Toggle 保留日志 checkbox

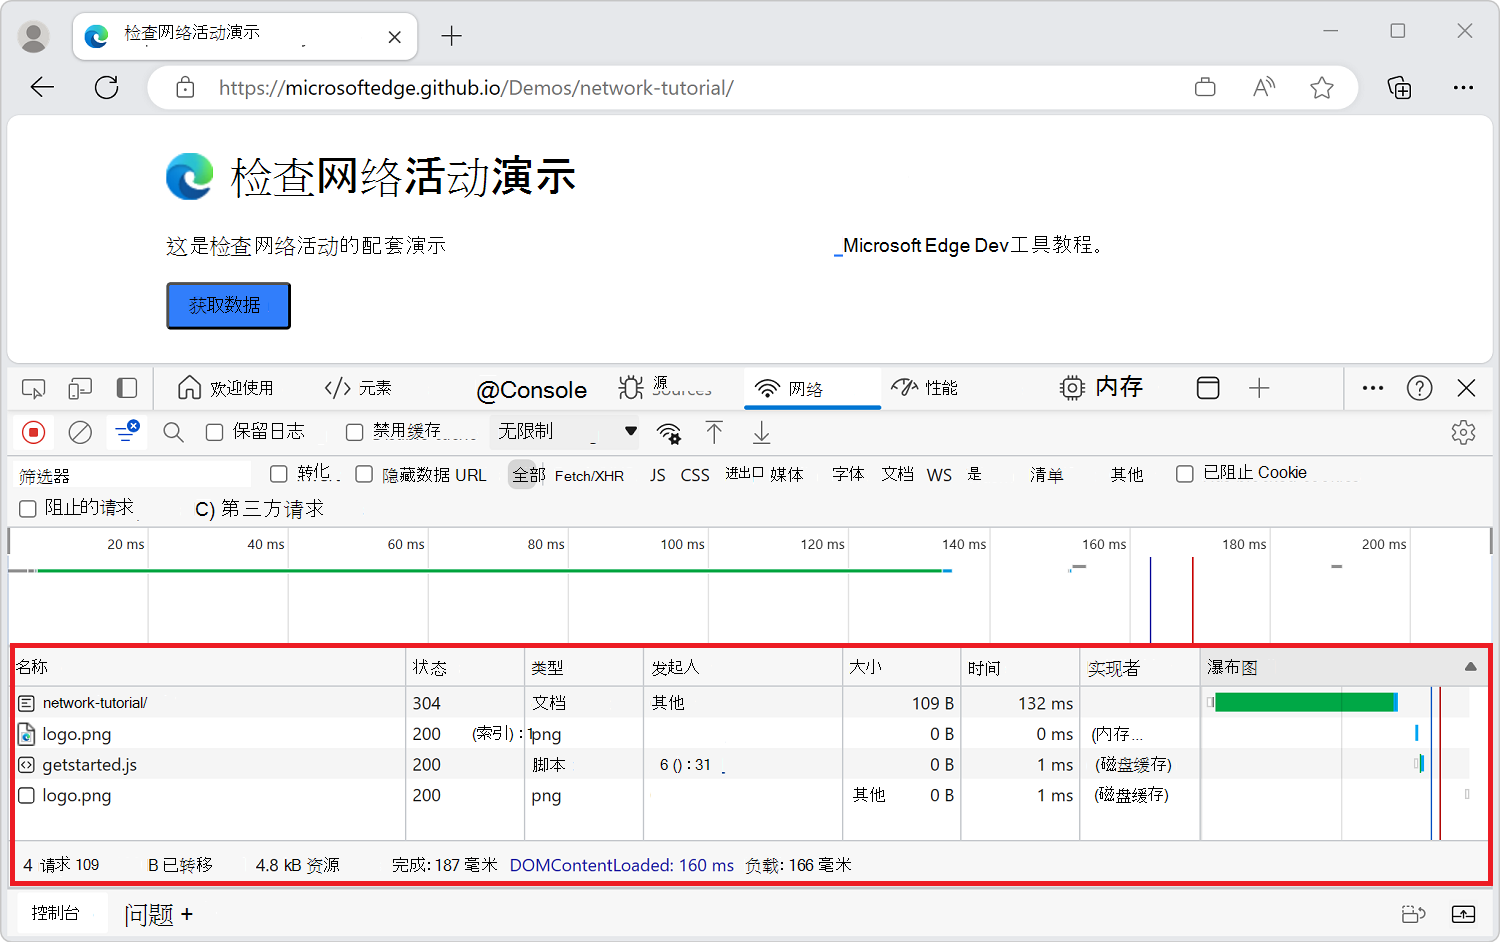[214, 432]
